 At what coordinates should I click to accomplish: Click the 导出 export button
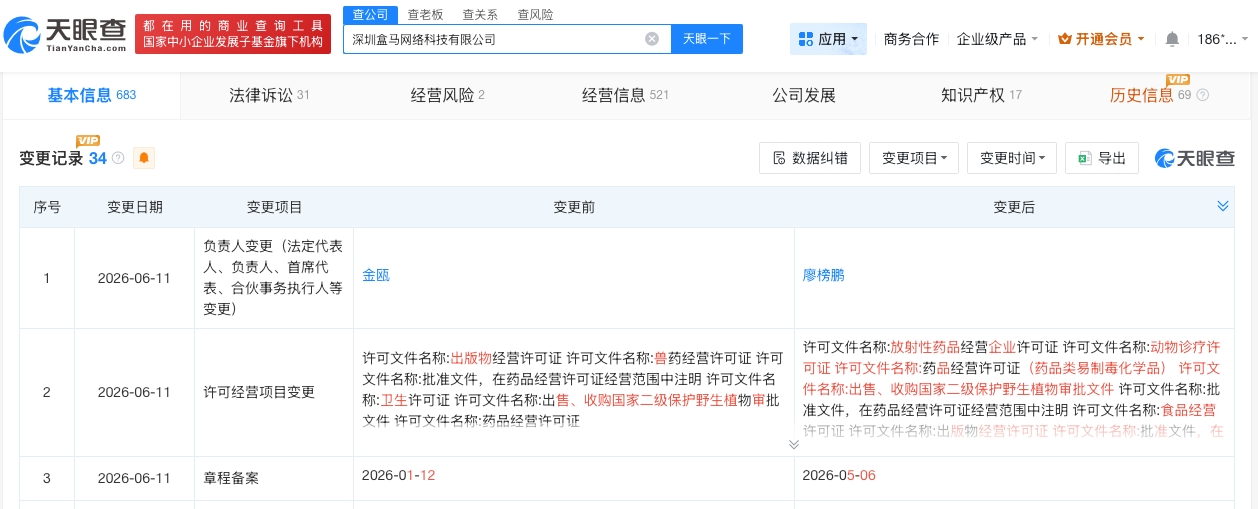(x=1101, y=158)
